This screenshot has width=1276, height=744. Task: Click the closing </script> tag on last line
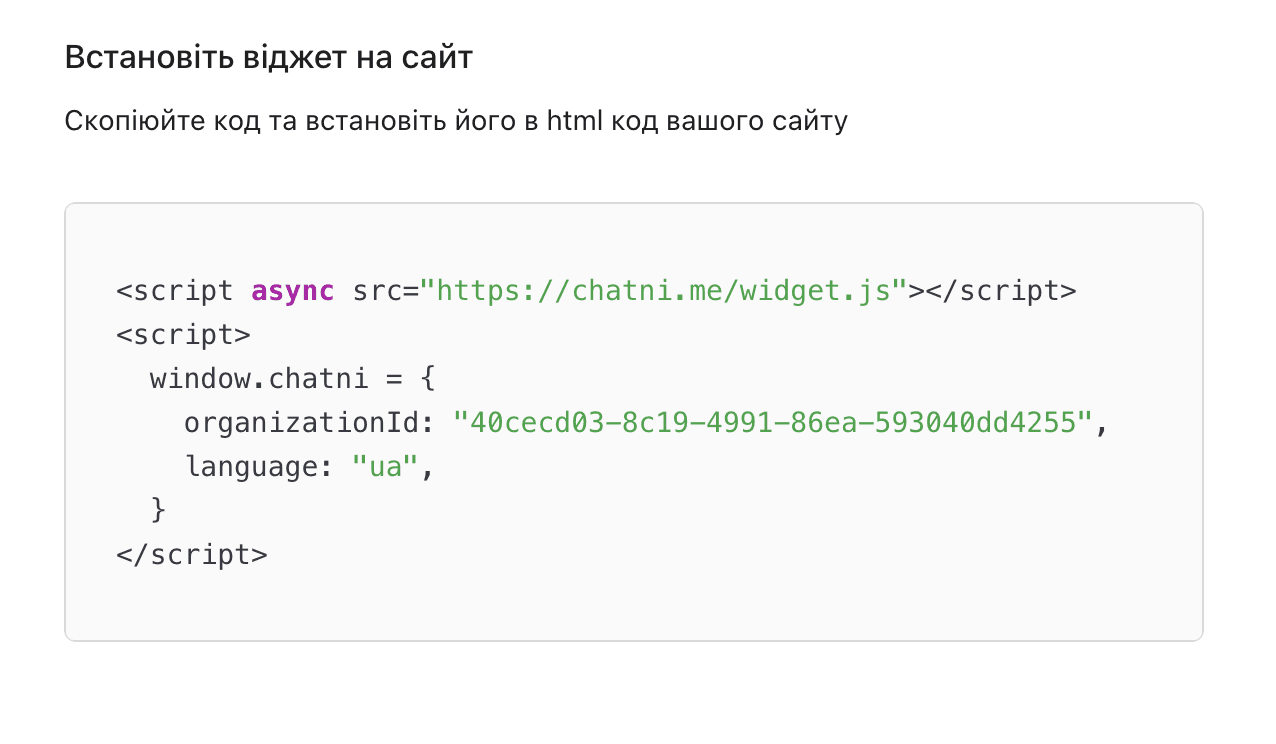click(192, 554)
